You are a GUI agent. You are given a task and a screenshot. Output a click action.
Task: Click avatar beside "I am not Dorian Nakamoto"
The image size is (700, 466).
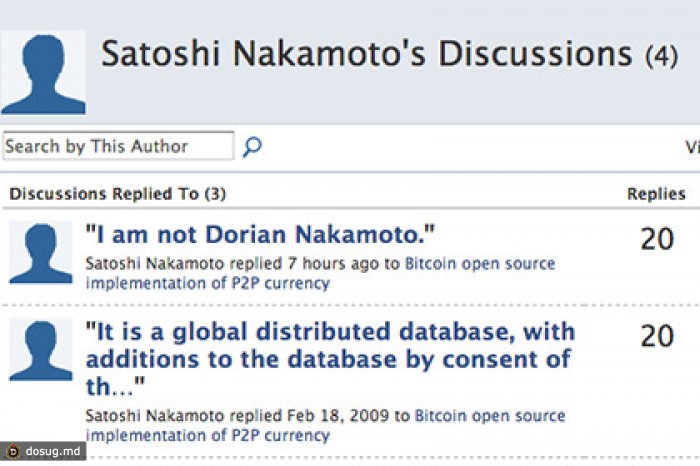(x=41, y=253)
